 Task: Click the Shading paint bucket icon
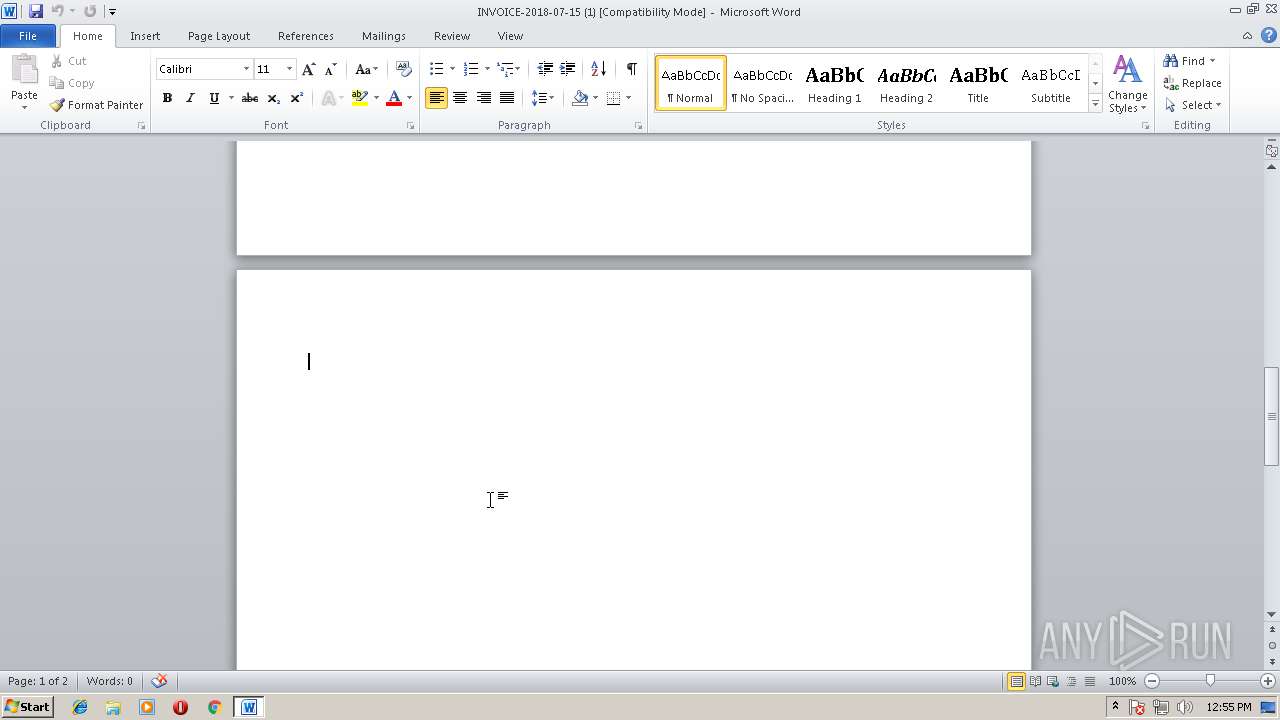(x=580, y=98)
